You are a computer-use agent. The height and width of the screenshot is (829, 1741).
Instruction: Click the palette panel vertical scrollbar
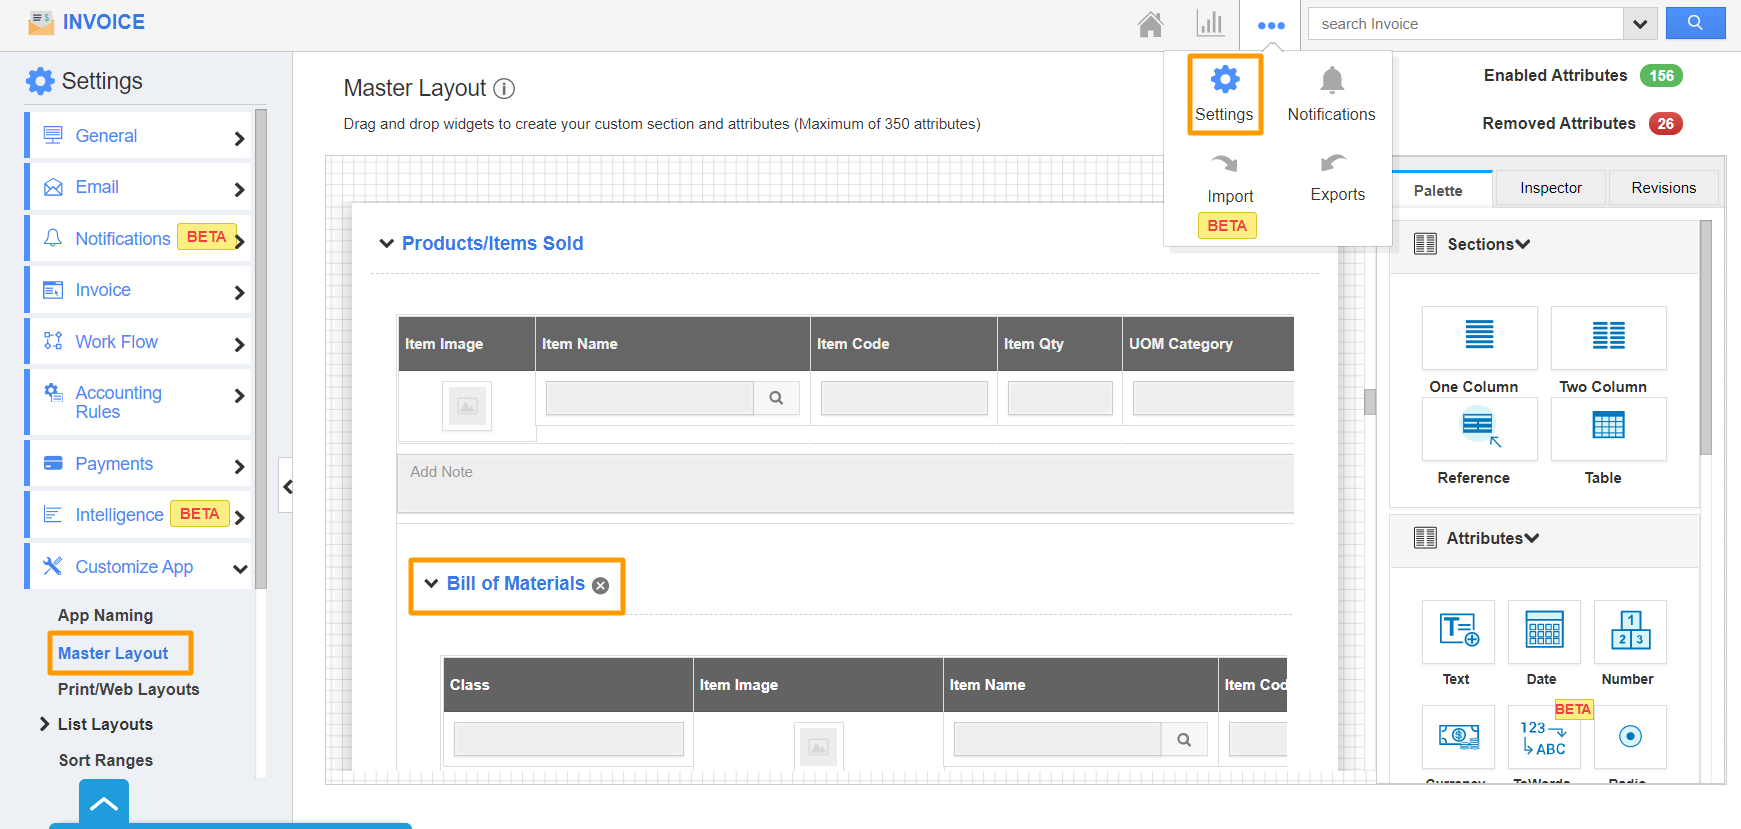(1706, 340)
